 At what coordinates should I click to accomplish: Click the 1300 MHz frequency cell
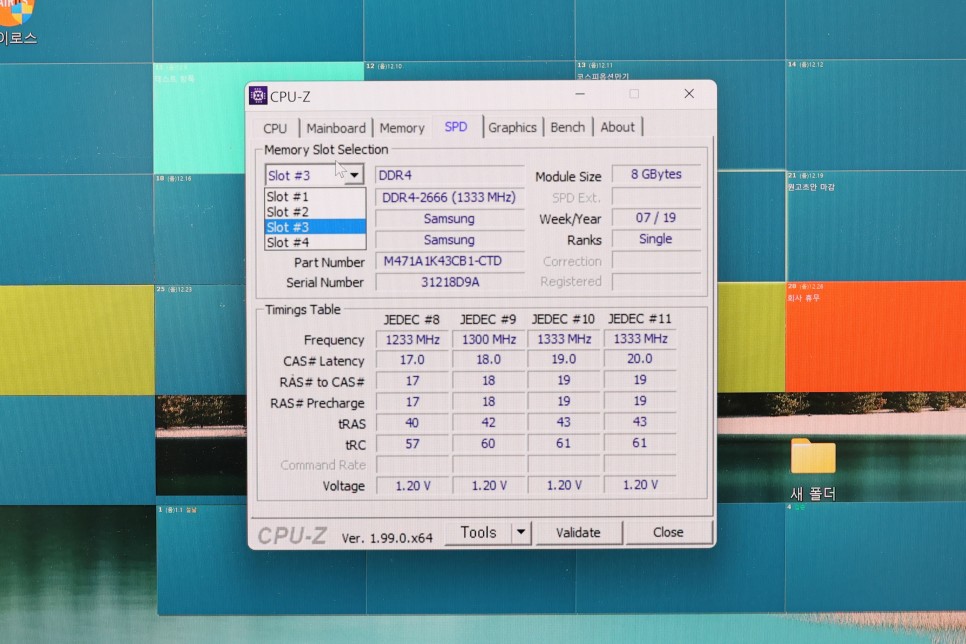click(x=489, y=340)
